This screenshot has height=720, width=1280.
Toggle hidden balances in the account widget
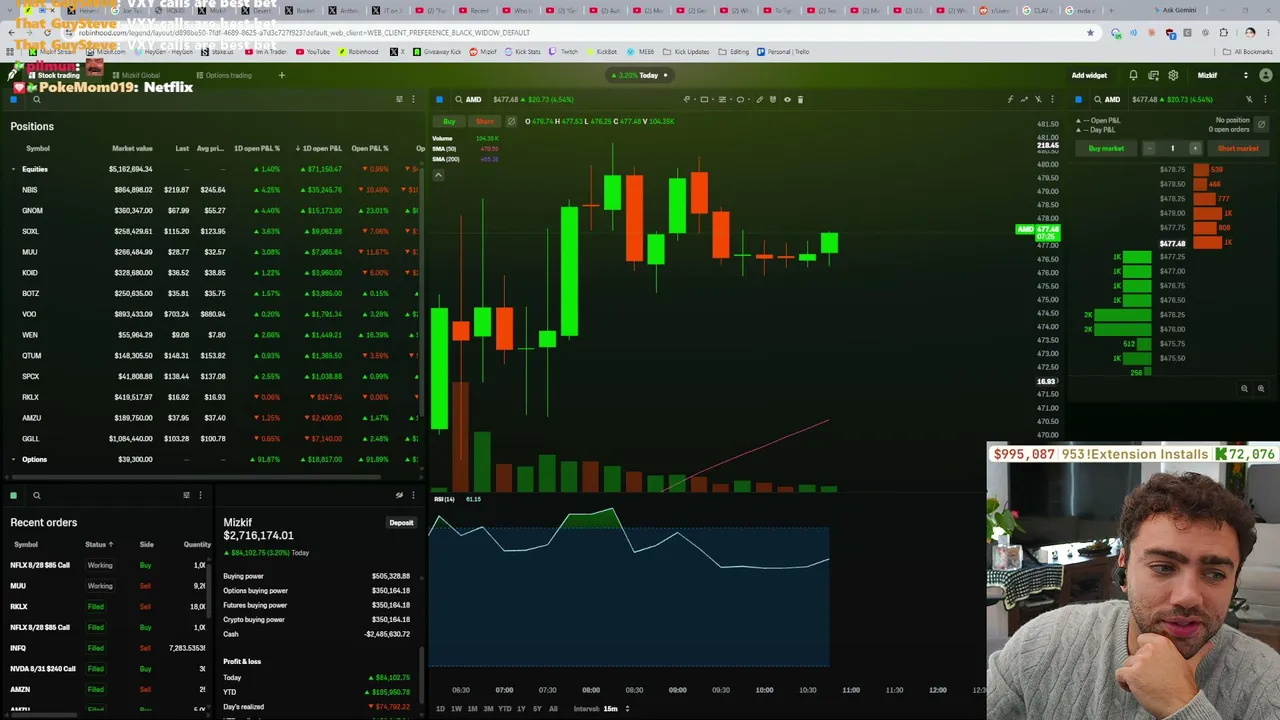(x=399, y=495)
